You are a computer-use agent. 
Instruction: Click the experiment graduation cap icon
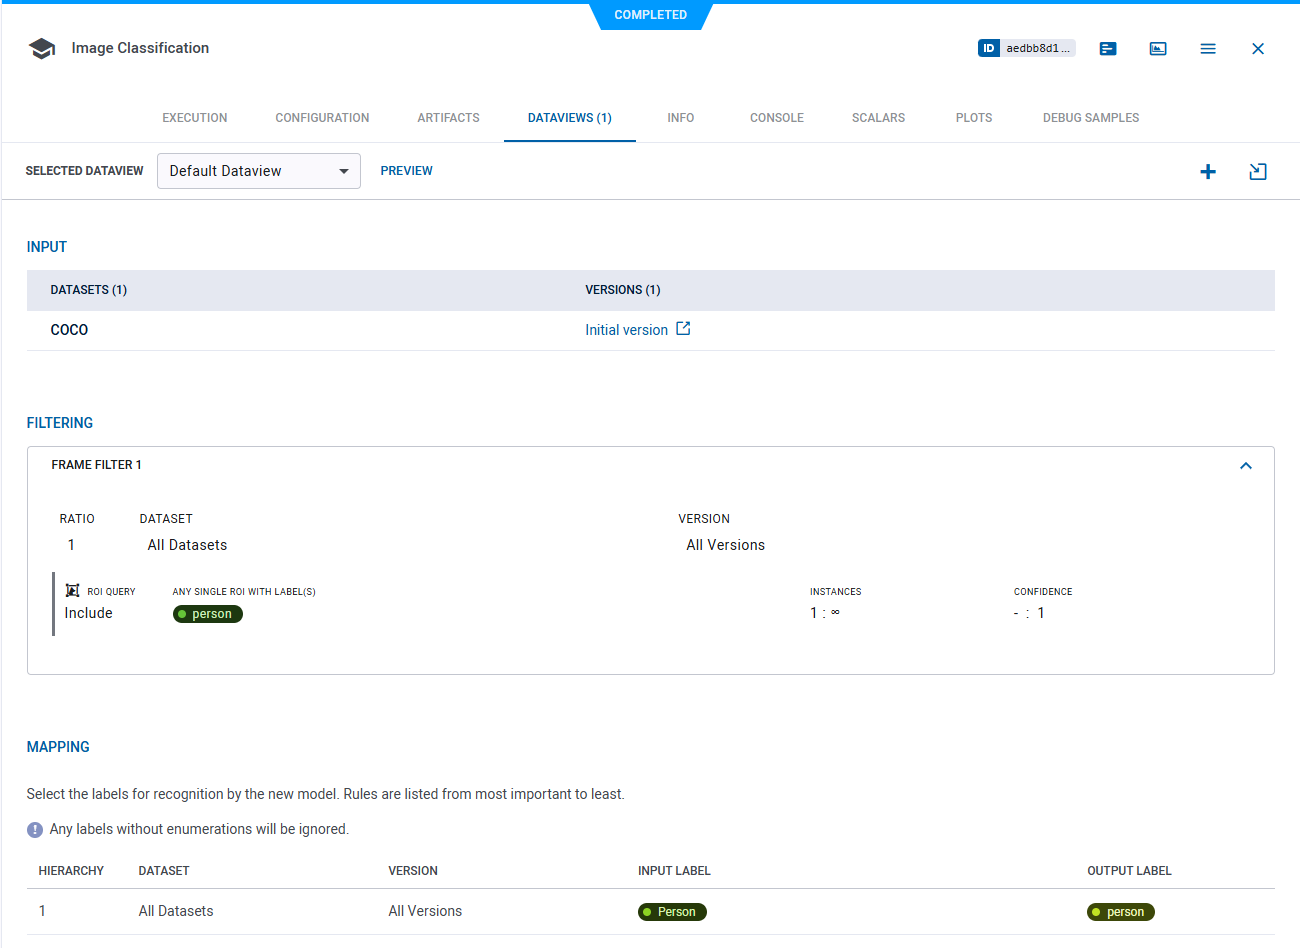[x=42, y=49]
